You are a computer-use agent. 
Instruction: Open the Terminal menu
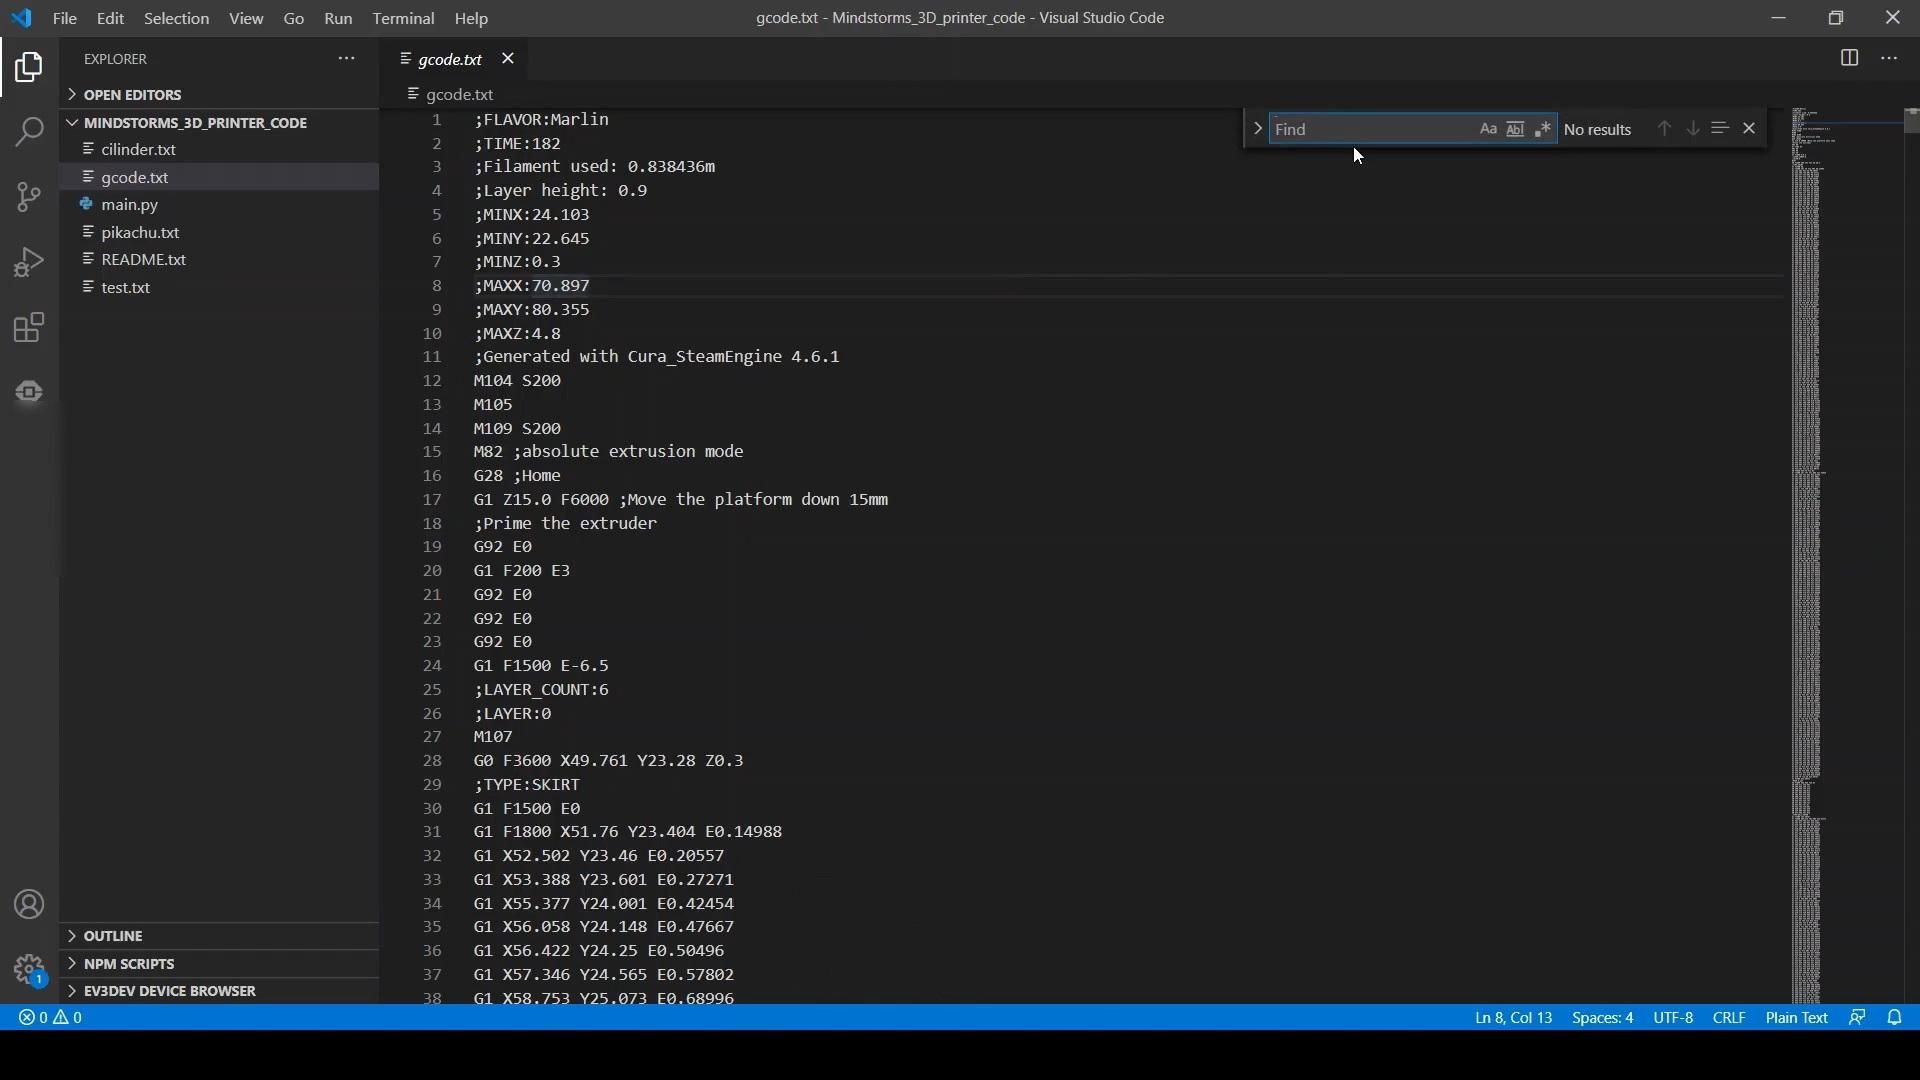[403, 18]
